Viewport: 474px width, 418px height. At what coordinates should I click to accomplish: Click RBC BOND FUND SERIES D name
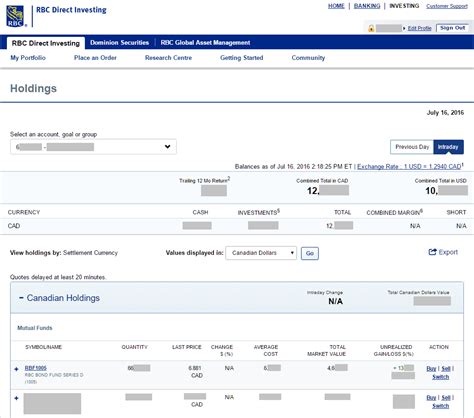[54, 375]
